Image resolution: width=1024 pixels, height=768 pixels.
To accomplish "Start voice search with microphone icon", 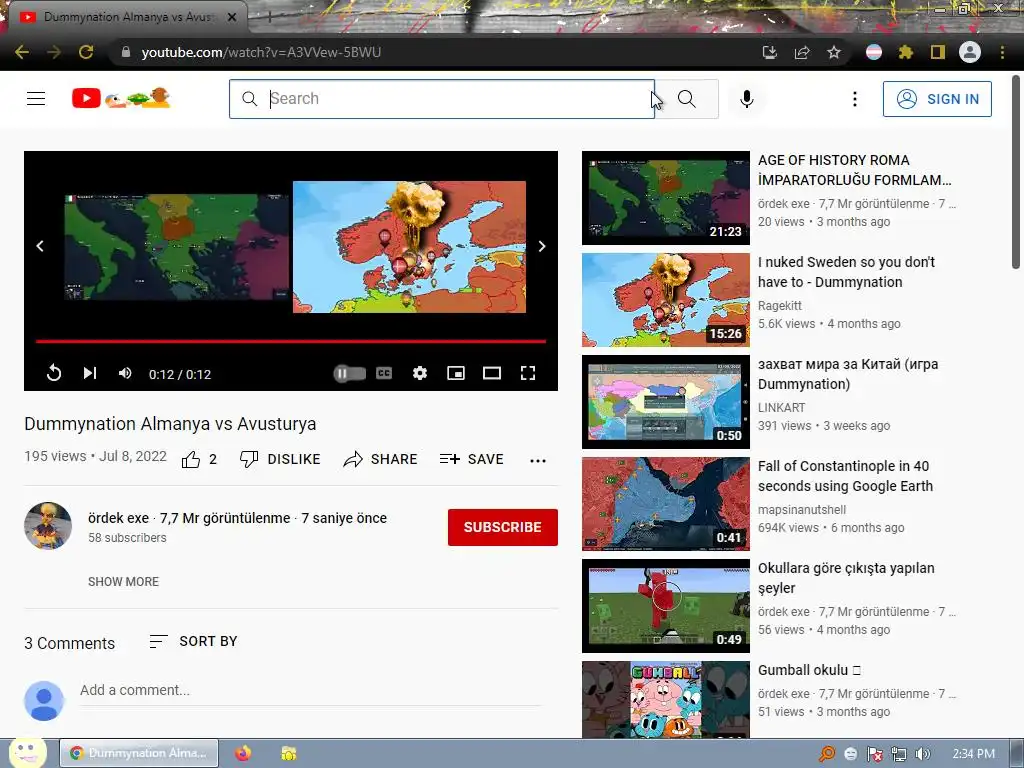I will [746, 99].
